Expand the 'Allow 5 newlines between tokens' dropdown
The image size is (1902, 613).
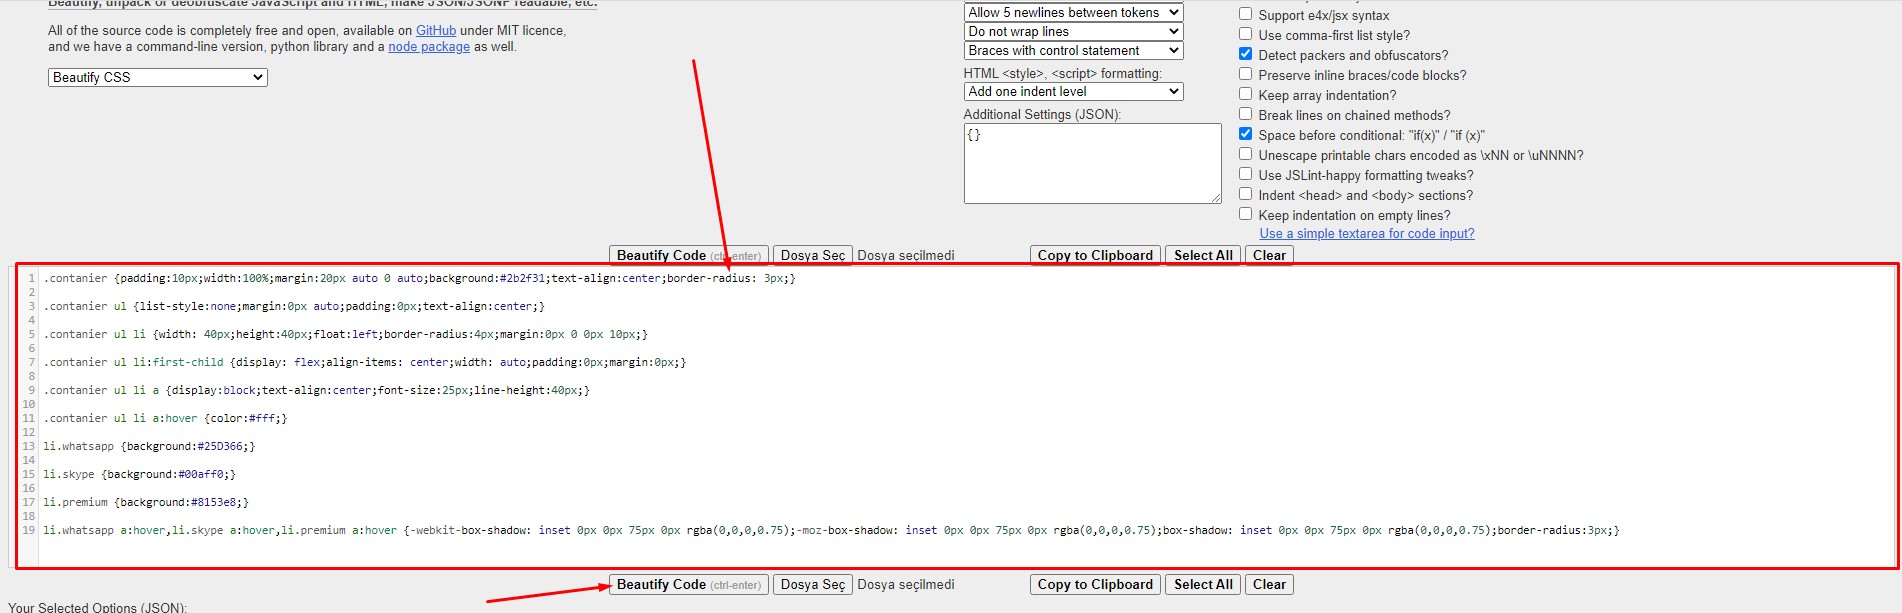pyautogui.click(x=1072, y=12)
